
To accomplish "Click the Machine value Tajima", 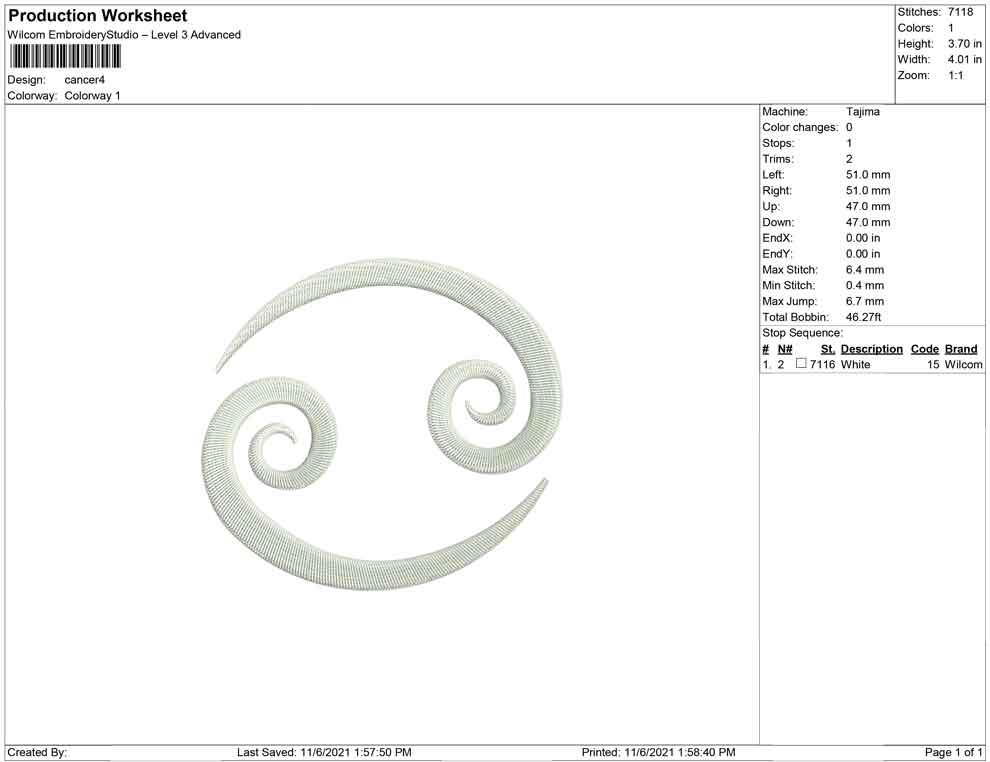I will click(862, 112).
